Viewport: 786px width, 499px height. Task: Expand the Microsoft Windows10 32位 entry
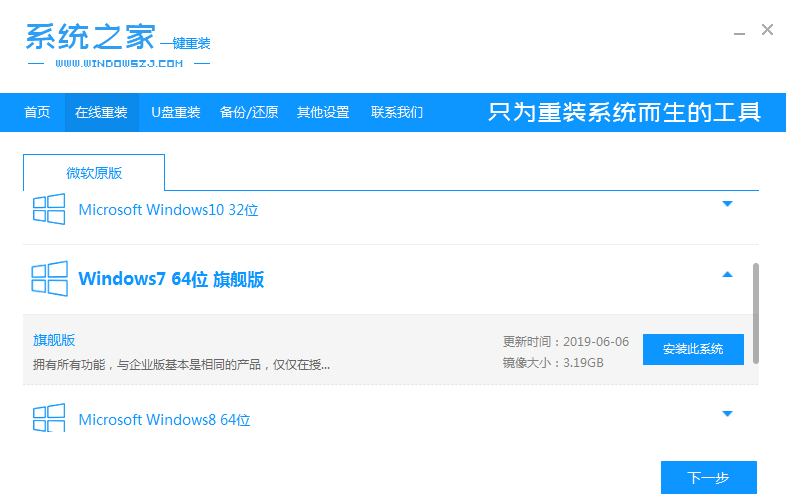click(x=727, y=204)
